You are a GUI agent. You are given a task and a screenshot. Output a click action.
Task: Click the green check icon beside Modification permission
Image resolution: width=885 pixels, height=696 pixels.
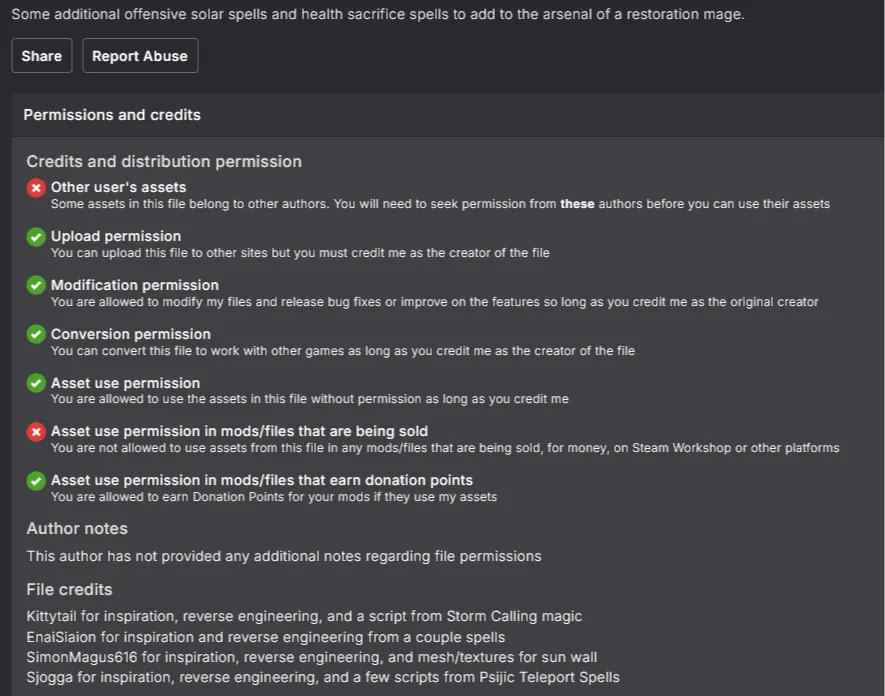36,285
